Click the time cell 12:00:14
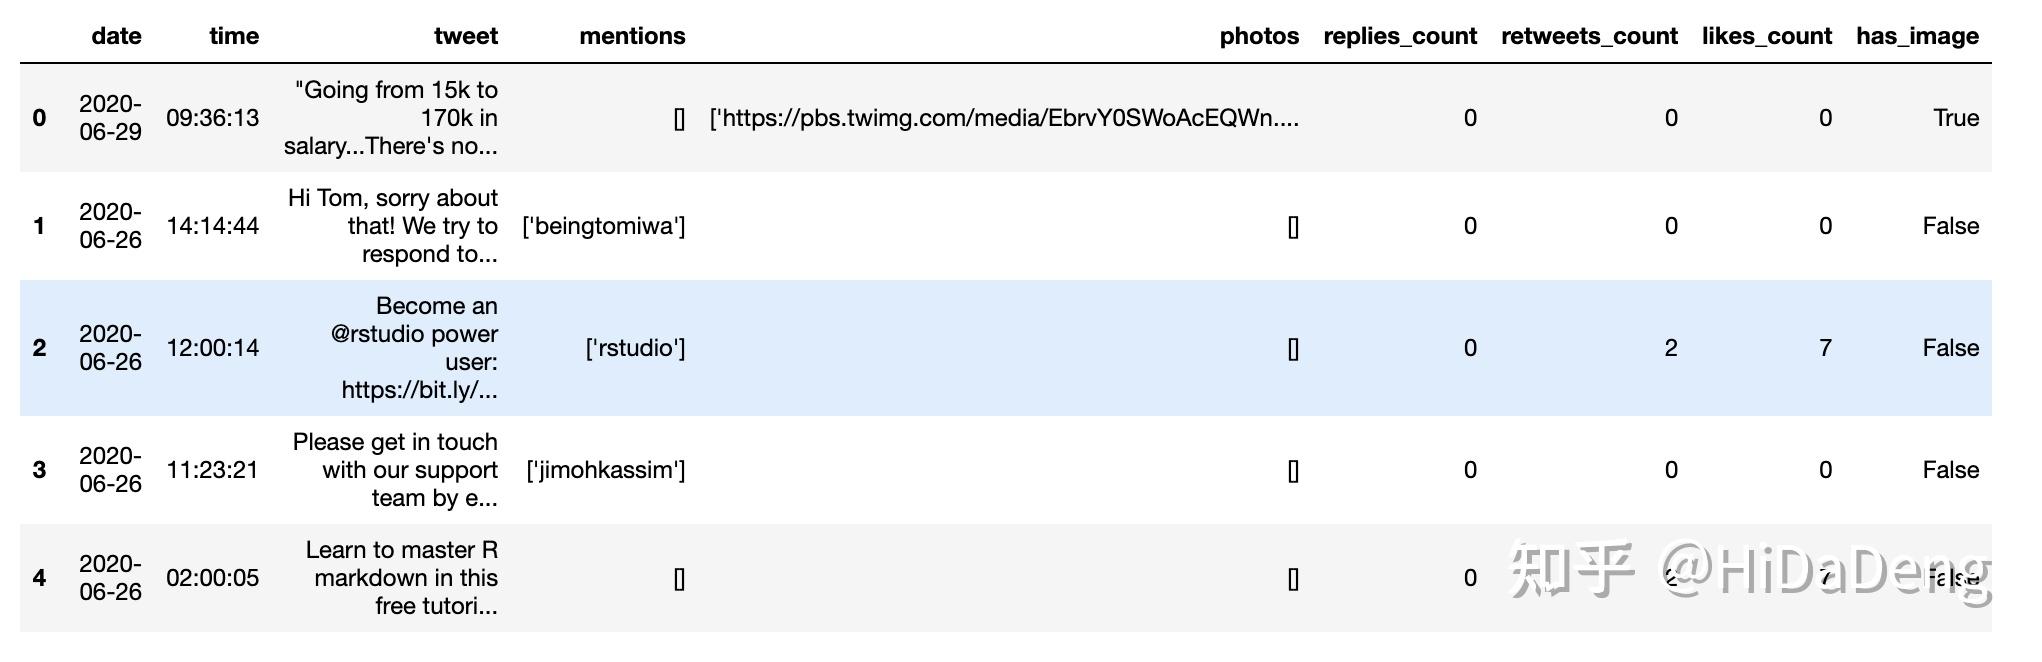Viewport: 2042px width, 662px height. pyautogui.click(x=212, y=348)
